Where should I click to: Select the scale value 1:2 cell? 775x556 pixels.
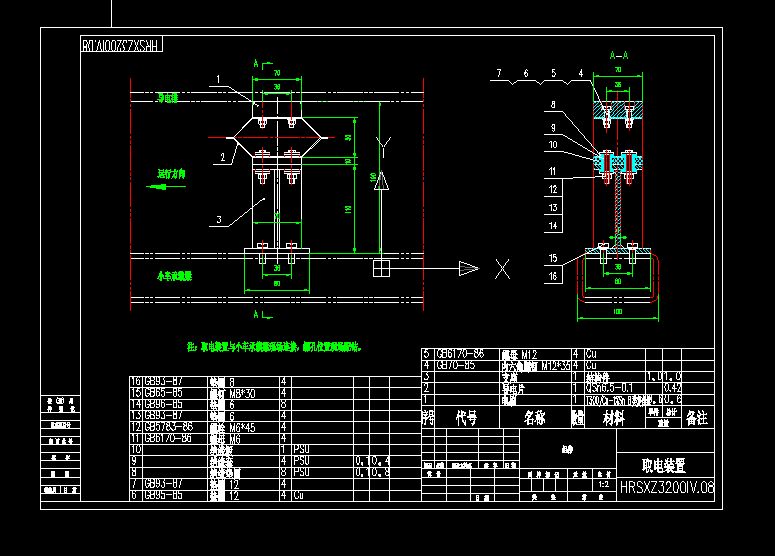click(603, 484)
